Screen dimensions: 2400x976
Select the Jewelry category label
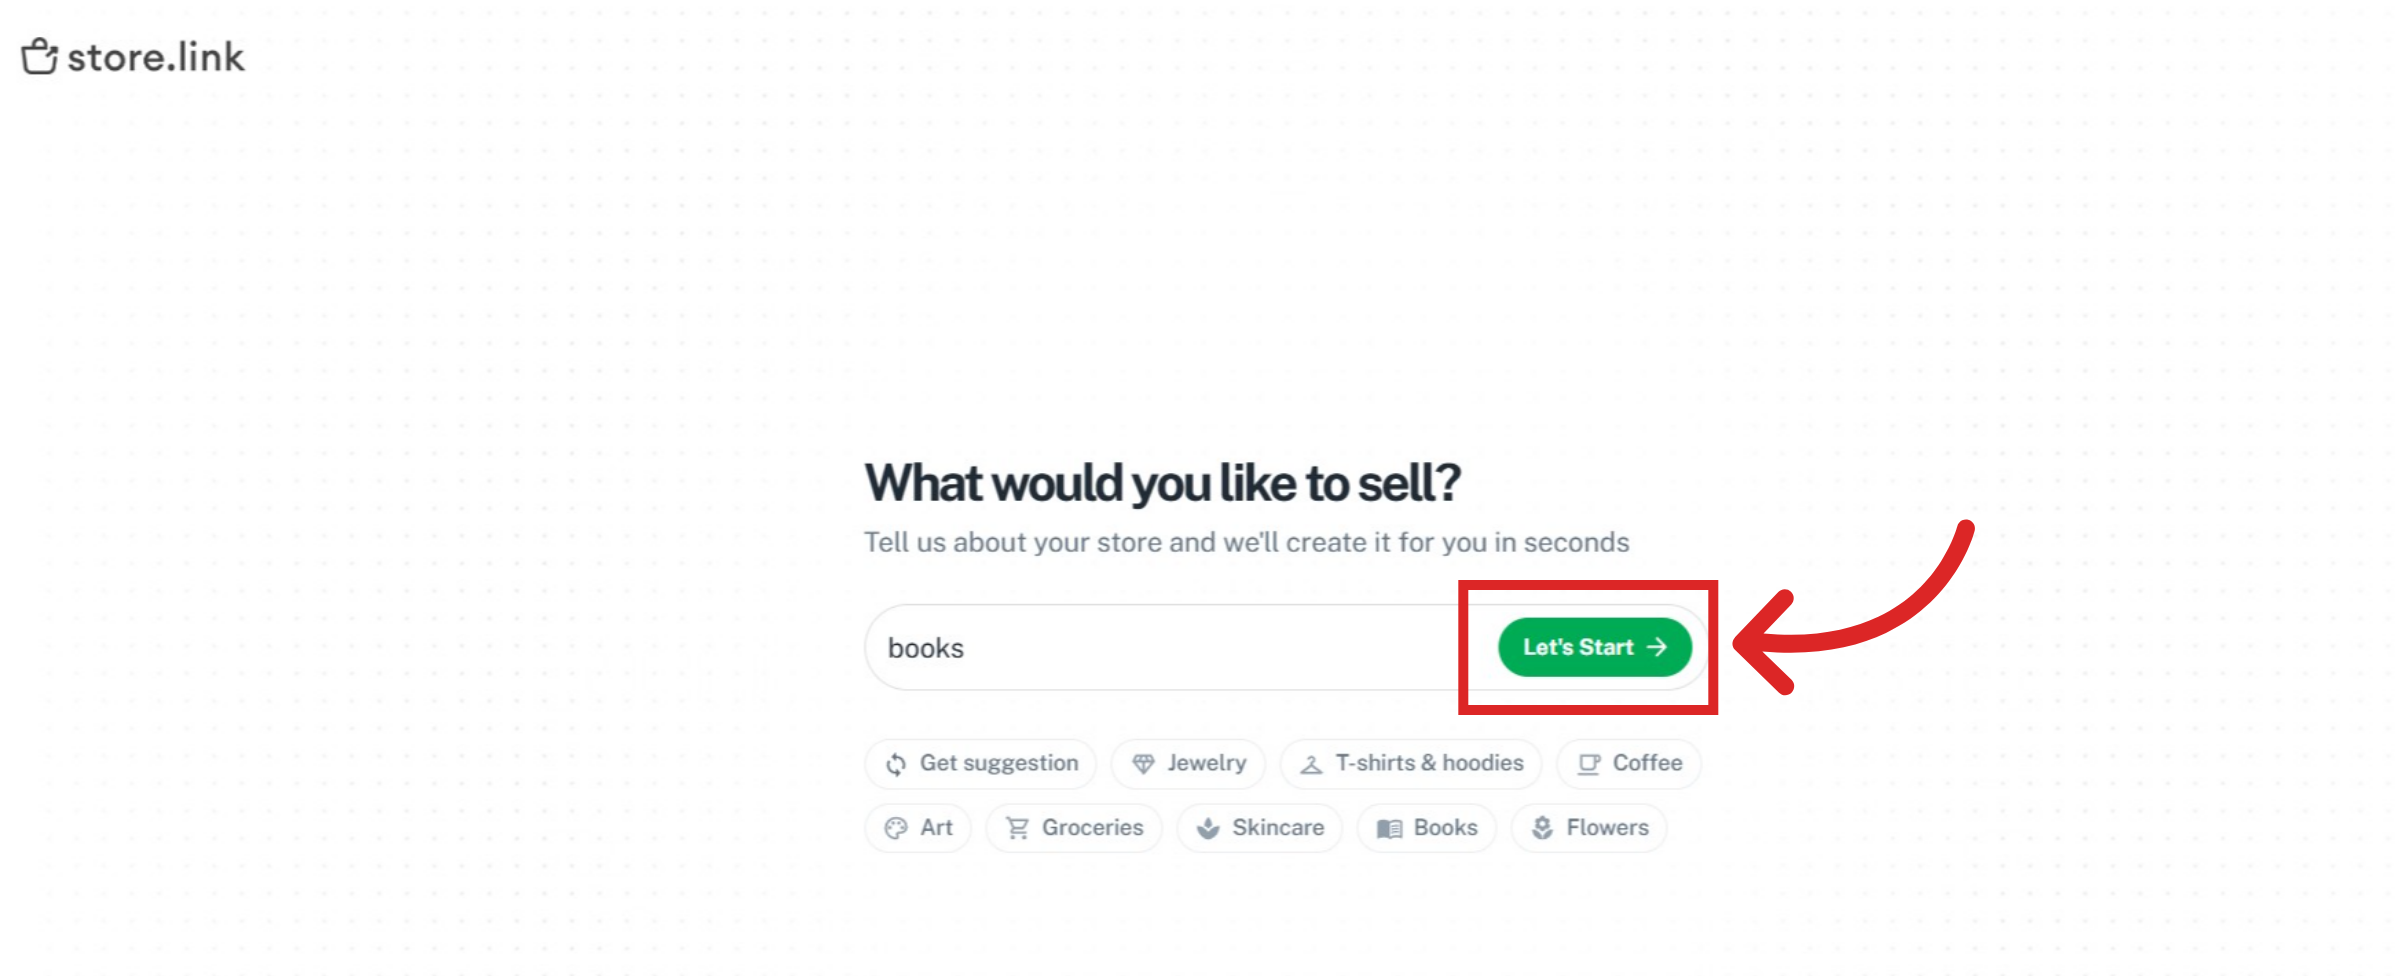click(x=1206, y=763)
